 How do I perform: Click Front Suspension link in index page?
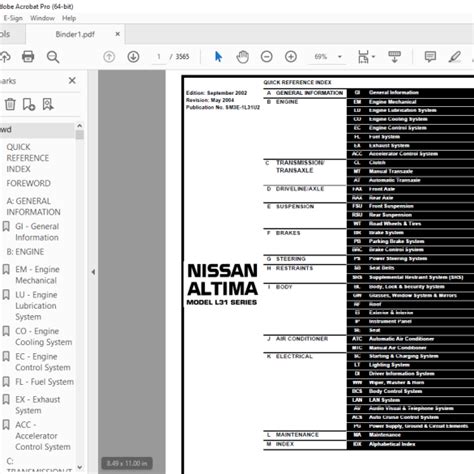[x=391, y=206]
